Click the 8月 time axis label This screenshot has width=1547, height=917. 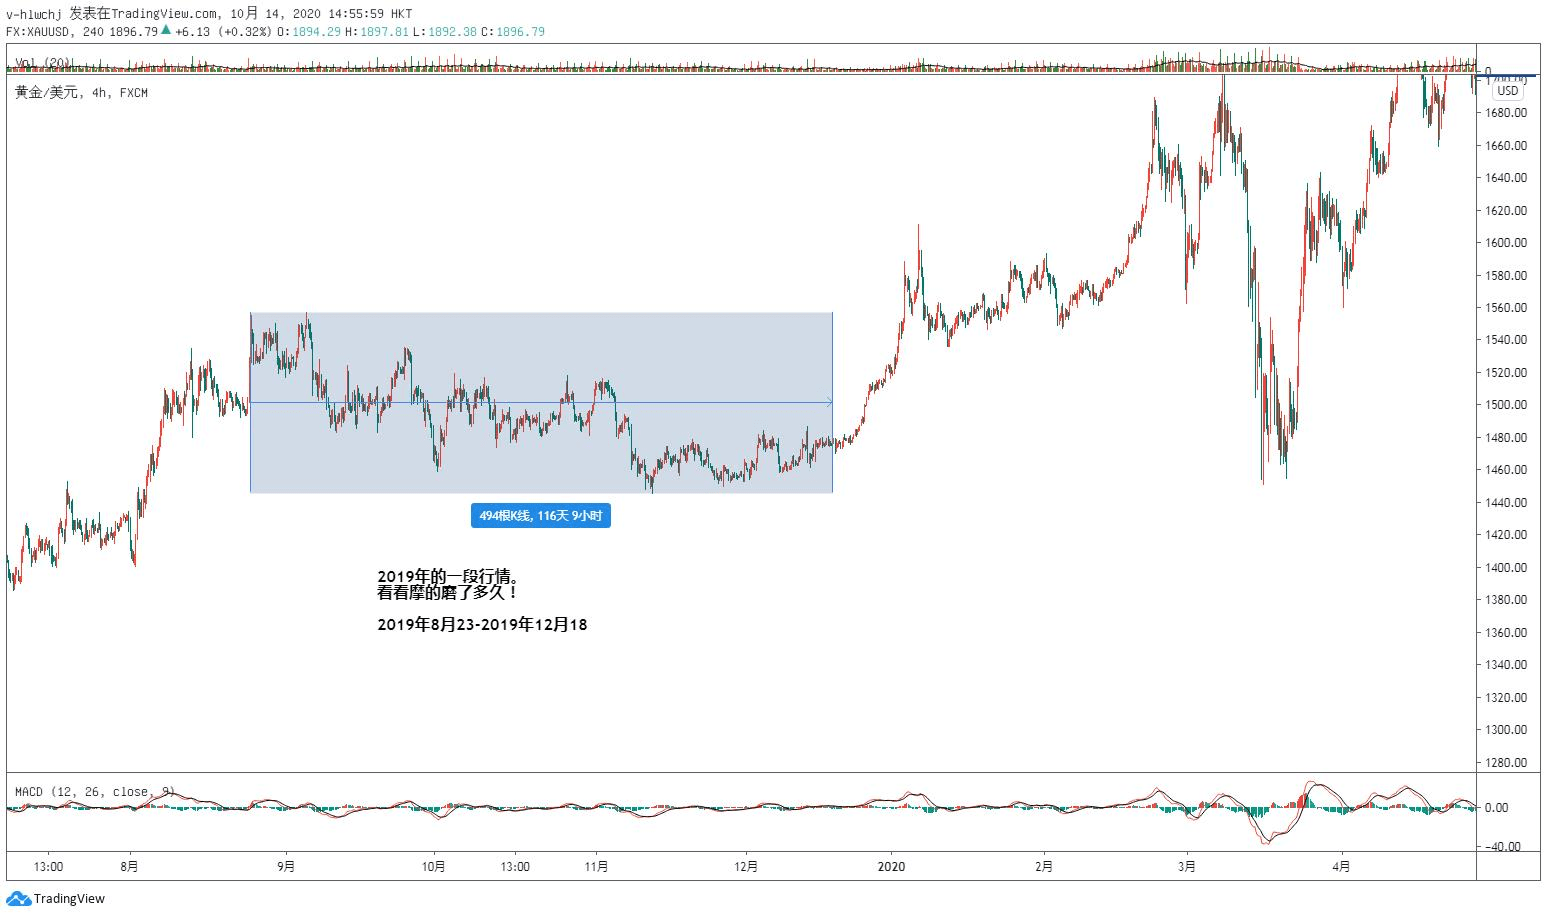coord(129,867)
